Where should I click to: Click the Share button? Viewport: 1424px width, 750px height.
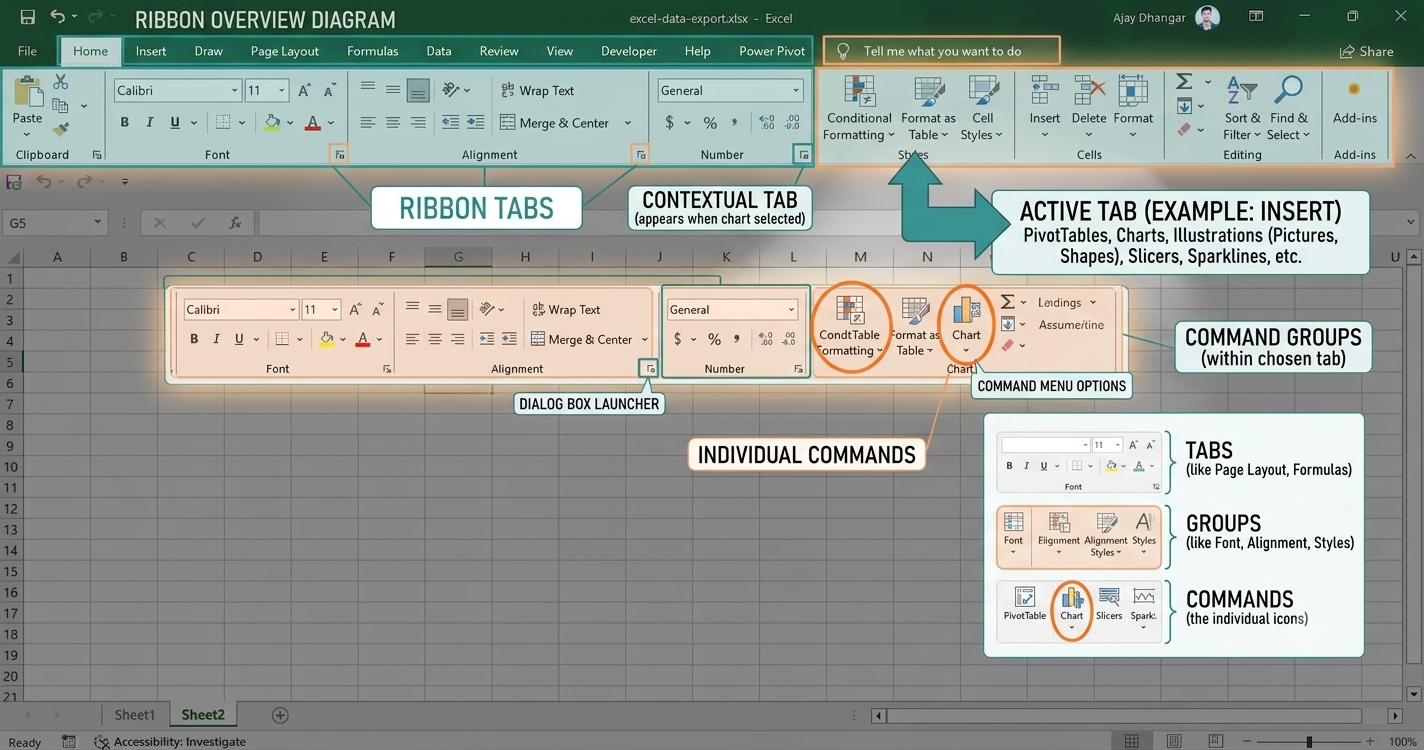1366,51
